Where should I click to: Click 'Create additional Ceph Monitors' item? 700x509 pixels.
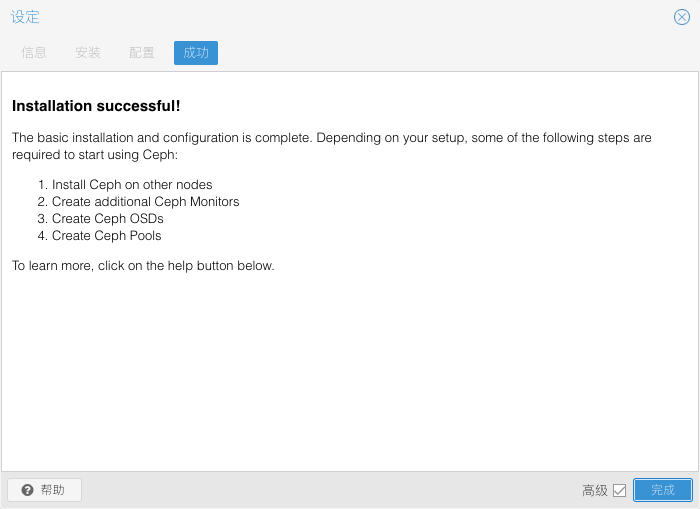click(146, 201)
